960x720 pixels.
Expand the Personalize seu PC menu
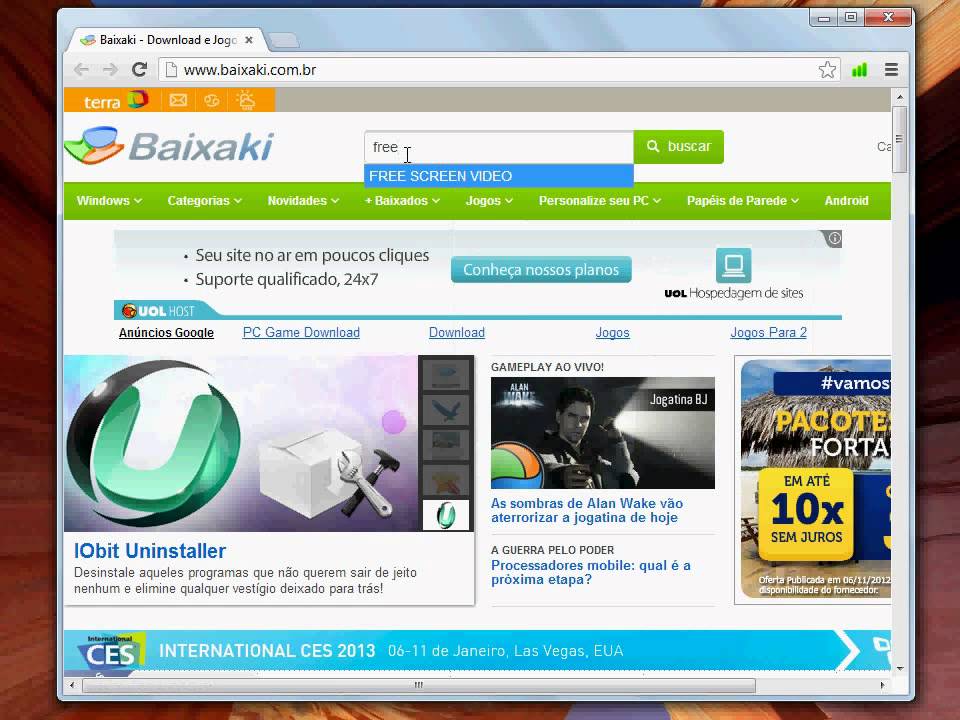[599, 201]
